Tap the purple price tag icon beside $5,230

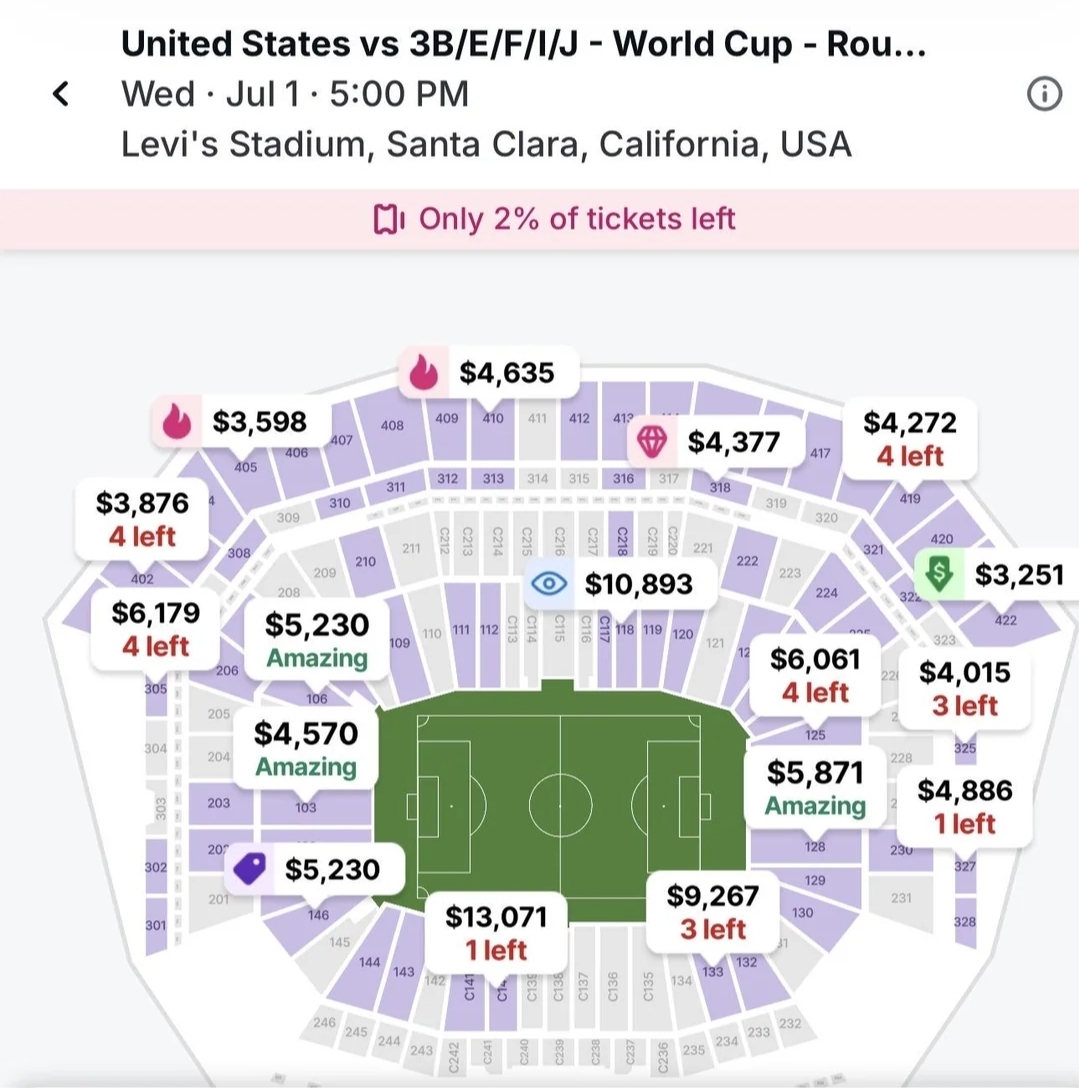pos(250,869)
